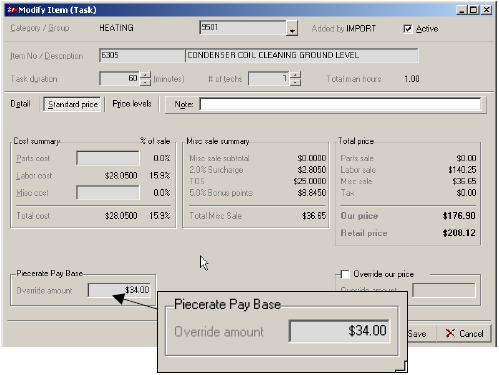
Task: Select the Standard price tab
Action: click(73, 104)
